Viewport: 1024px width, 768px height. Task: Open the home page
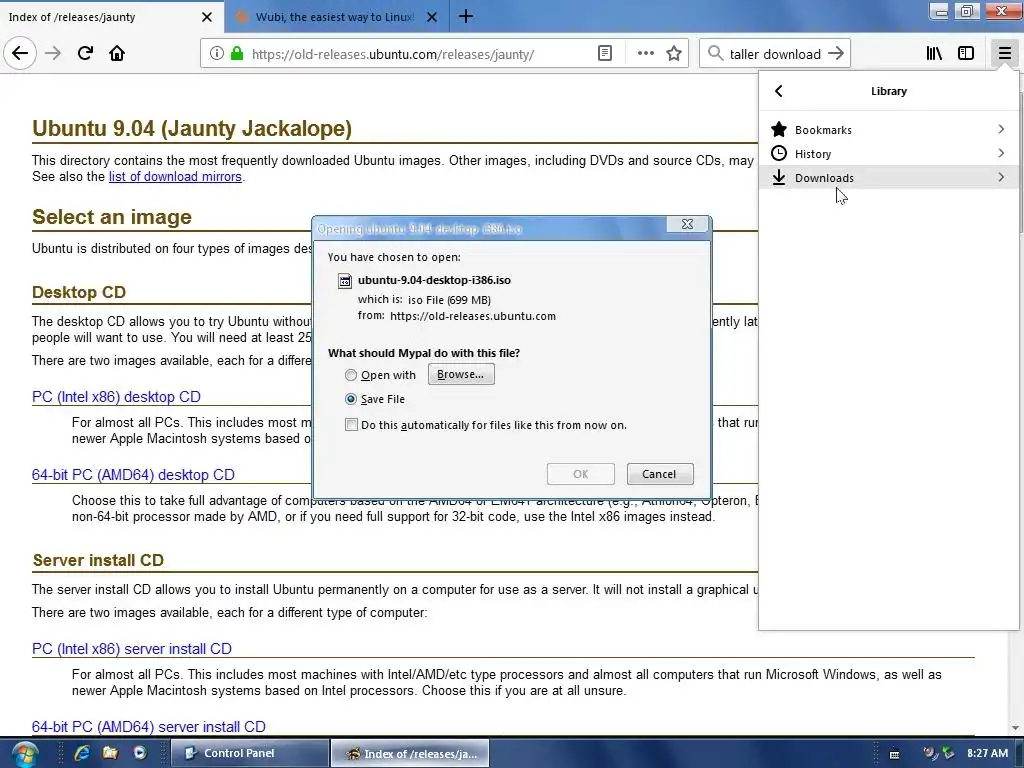point(117,53)
